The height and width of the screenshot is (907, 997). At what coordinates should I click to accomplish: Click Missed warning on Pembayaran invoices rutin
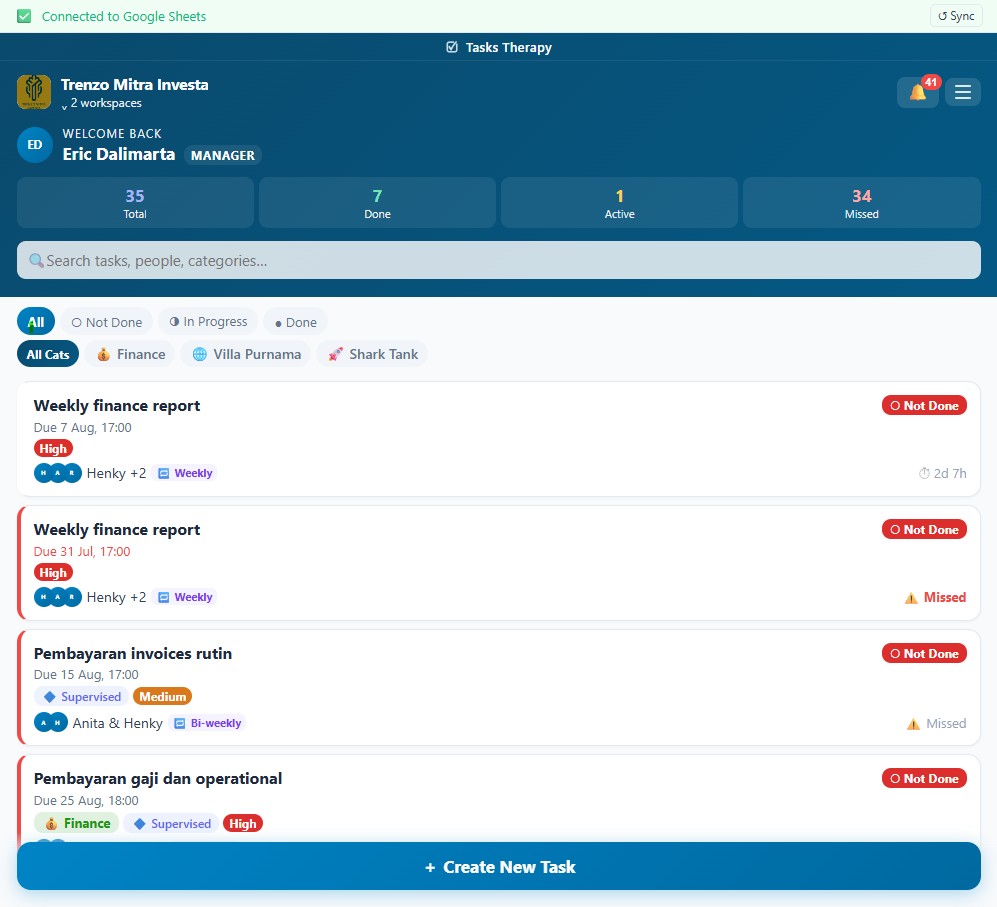(936, 723)
